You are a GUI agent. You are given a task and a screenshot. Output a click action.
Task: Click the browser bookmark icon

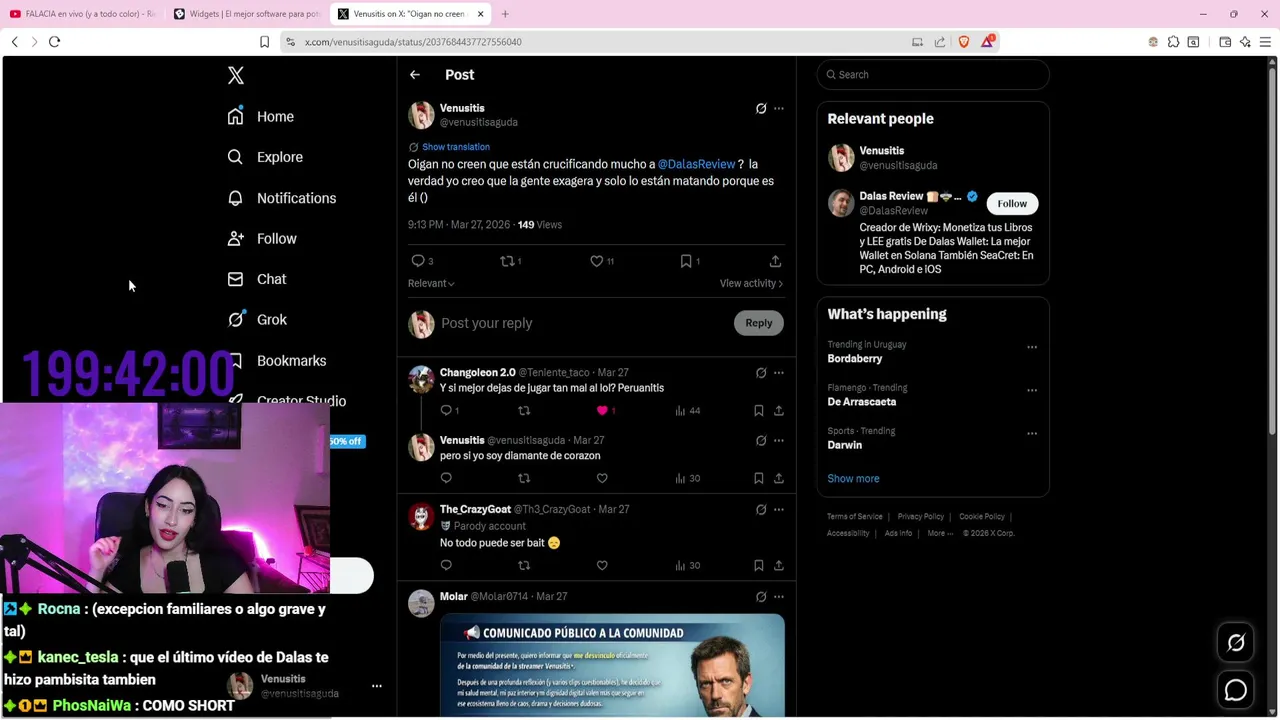264,42
